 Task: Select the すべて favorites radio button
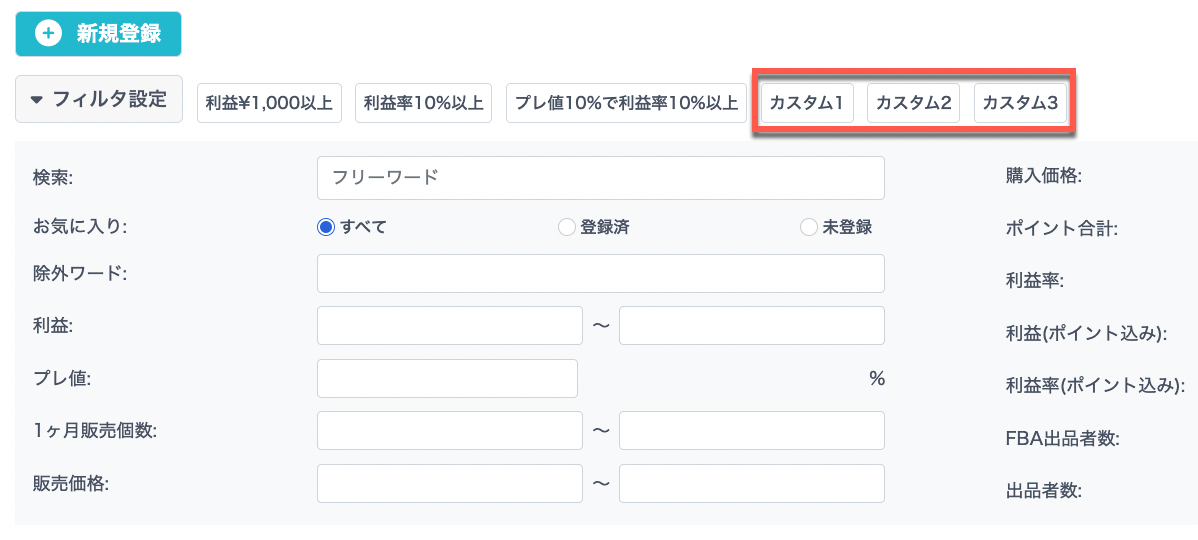(x=325, y=227)
